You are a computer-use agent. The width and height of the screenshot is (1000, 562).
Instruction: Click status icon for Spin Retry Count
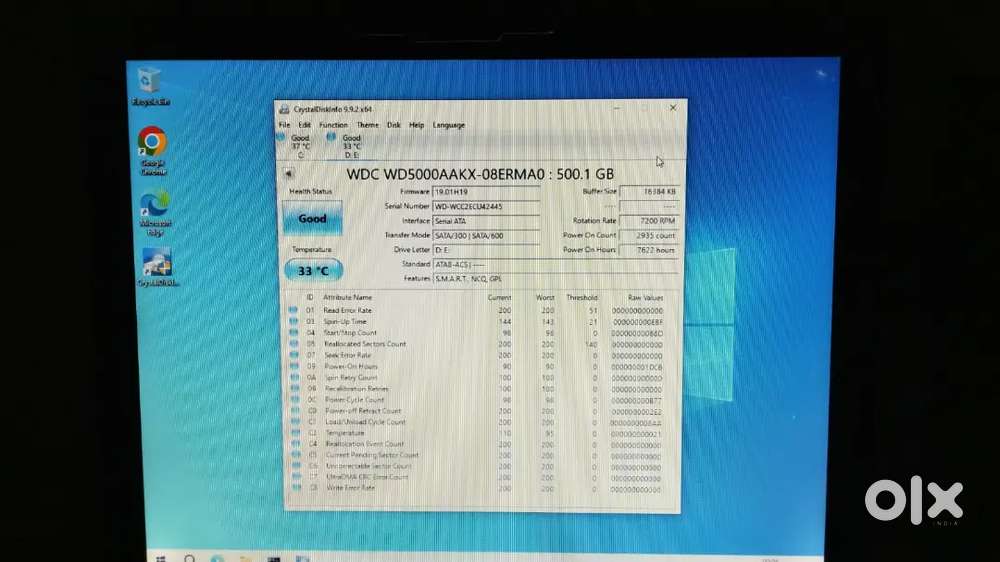point(295,377)
